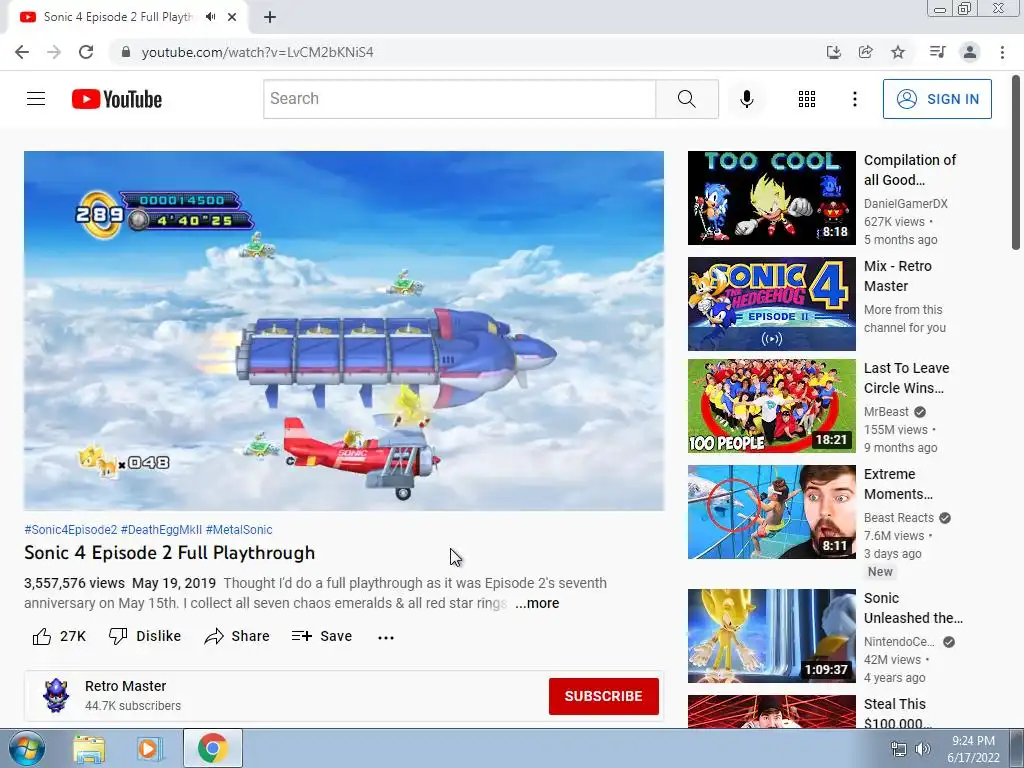1024x768 pixels.
Task: Launch Windows Media Player from taskbar
Action: pyautogui.click(x=150, y=748)
